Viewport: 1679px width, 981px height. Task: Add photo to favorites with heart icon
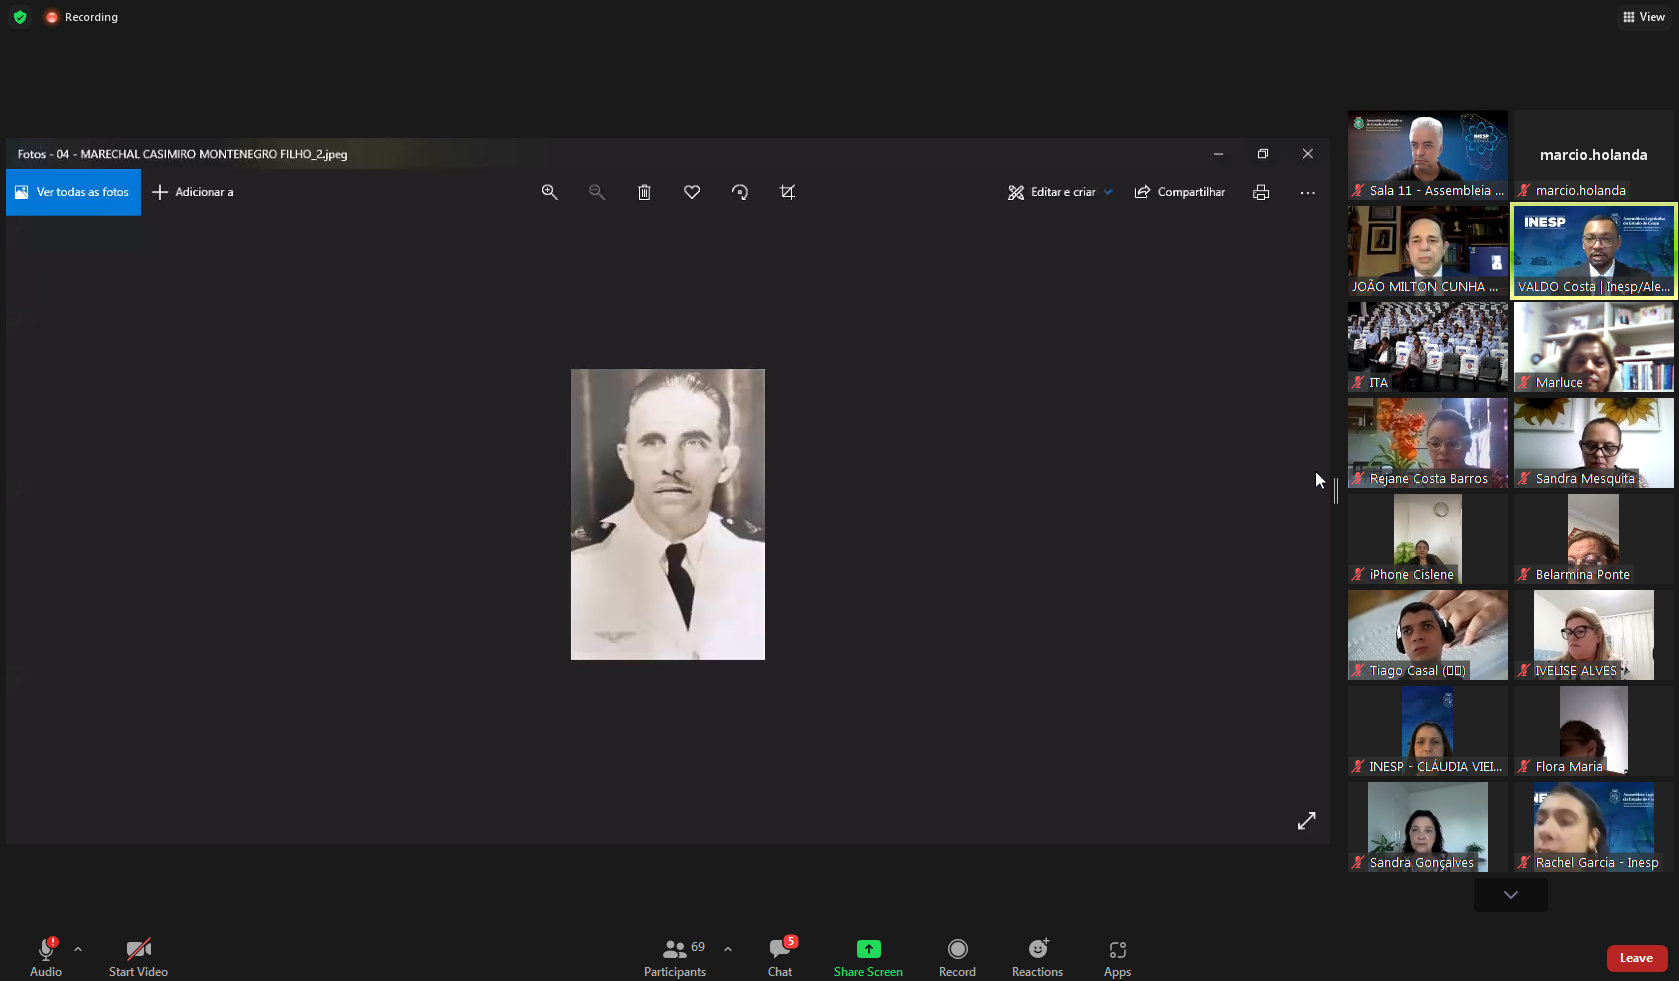click(692, 192)
